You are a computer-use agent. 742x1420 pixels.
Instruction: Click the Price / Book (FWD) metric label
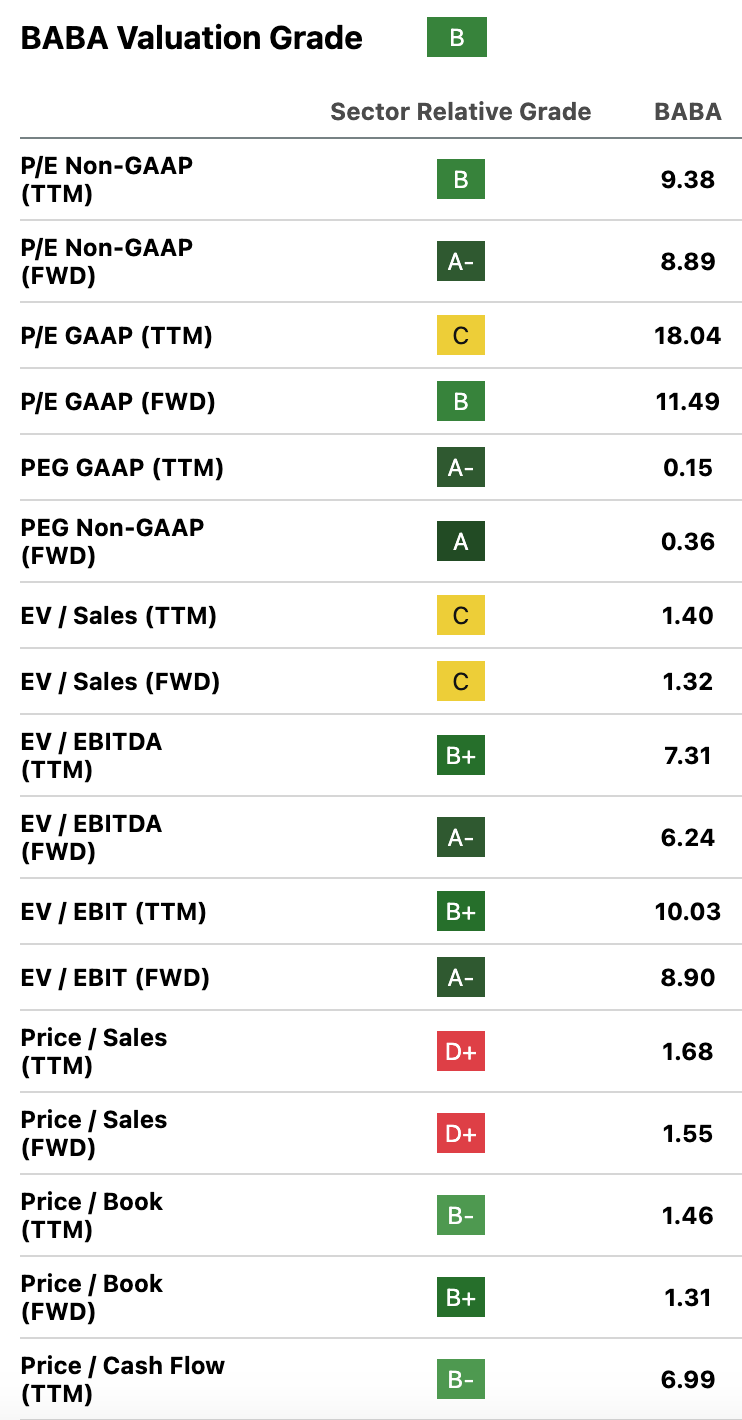click(x=92, y=1297)
